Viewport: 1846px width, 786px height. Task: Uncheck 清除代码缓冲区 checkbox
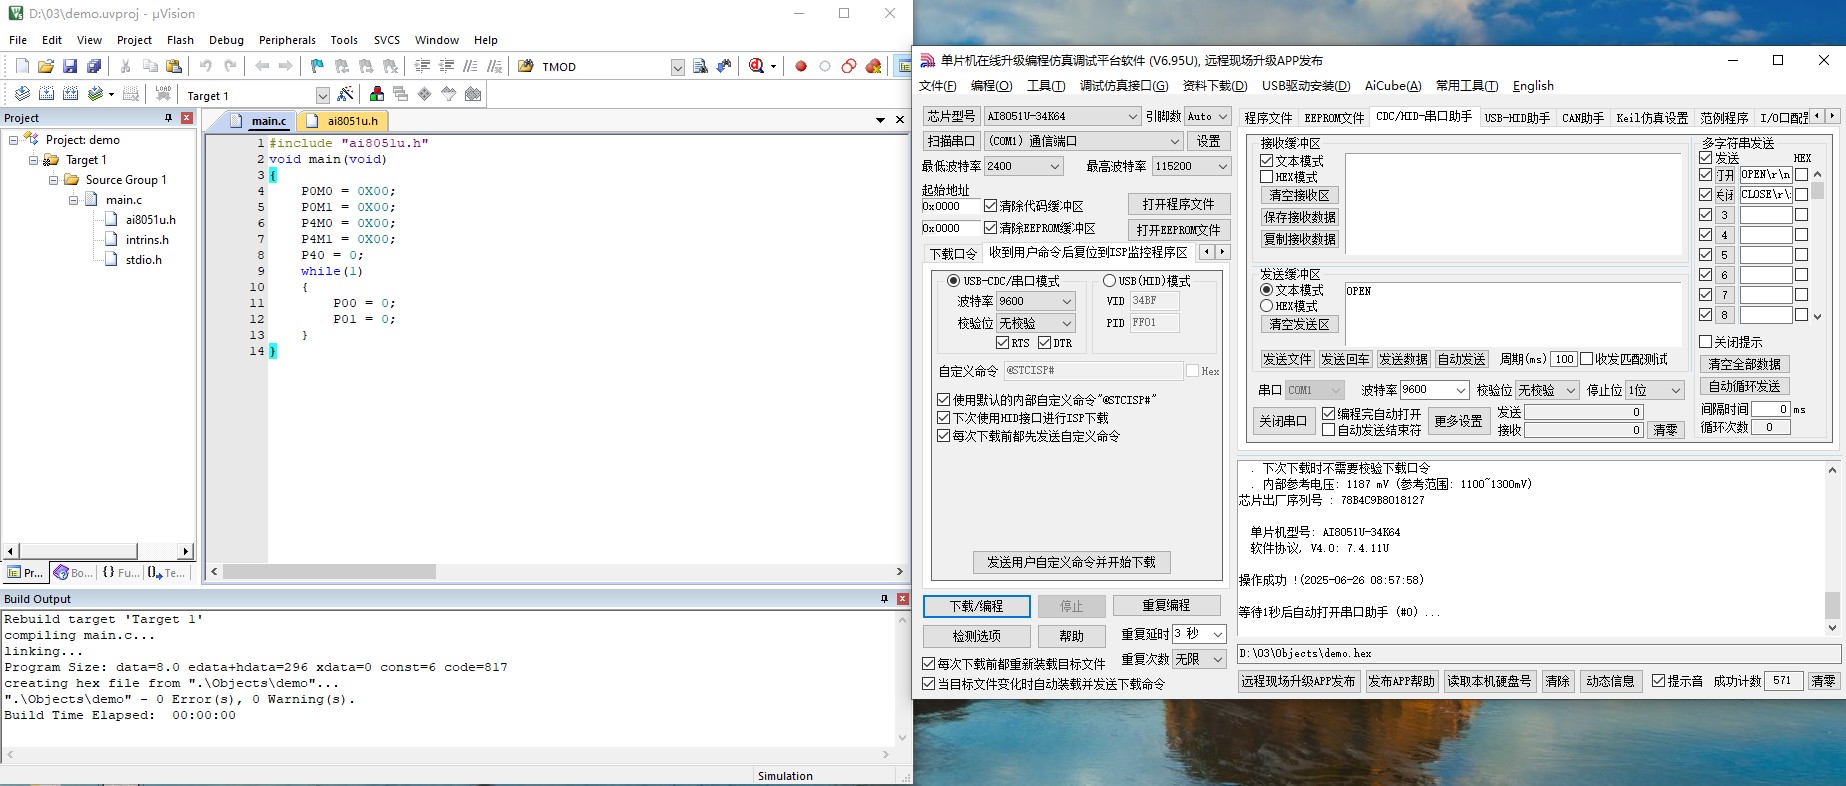991,206
